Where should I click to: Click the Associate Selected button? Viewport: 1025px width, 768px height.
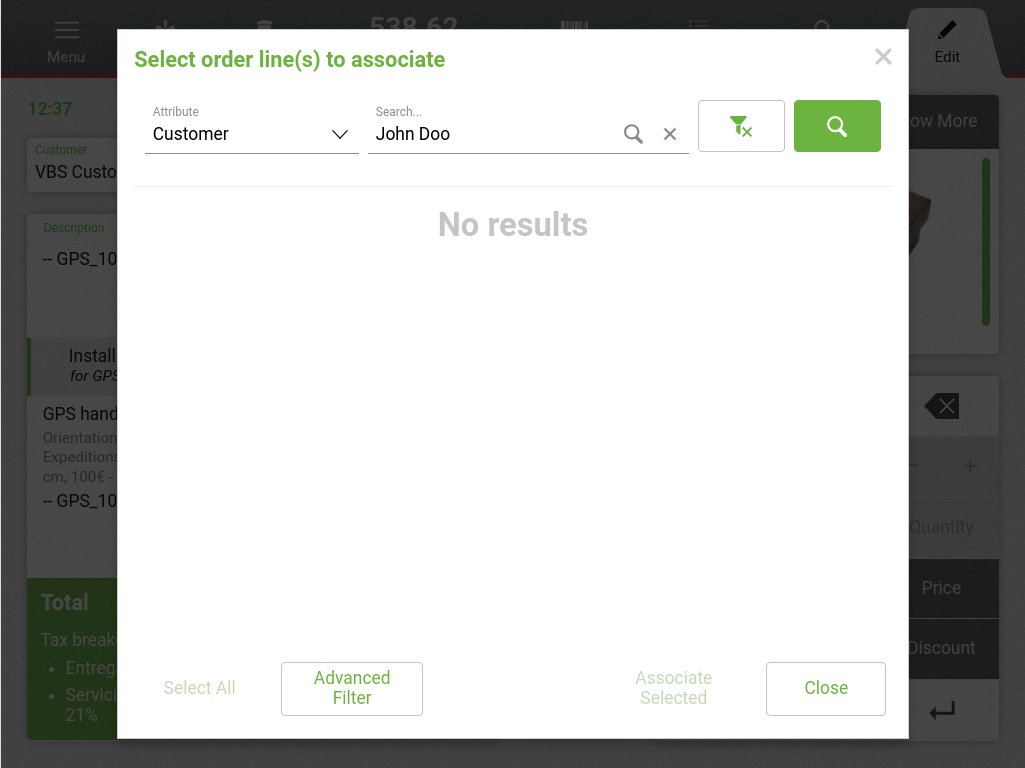673,688
